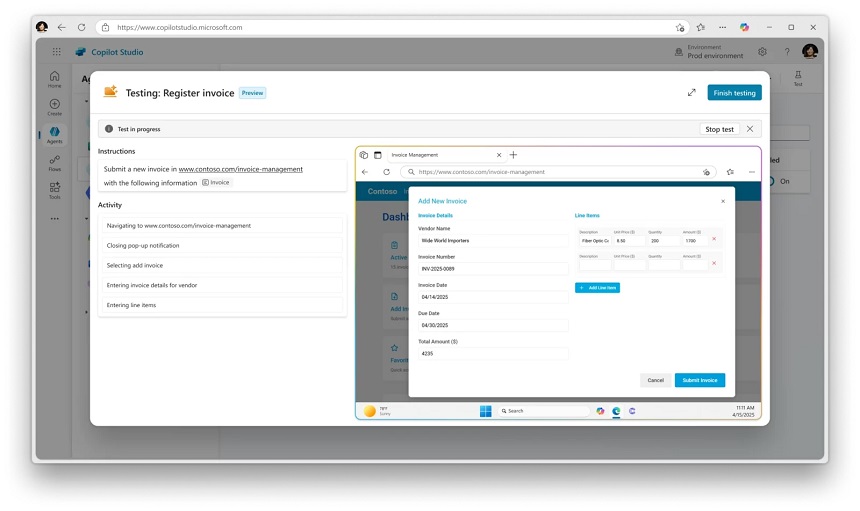Open inner browser tab actions menu

pos(377,155)
